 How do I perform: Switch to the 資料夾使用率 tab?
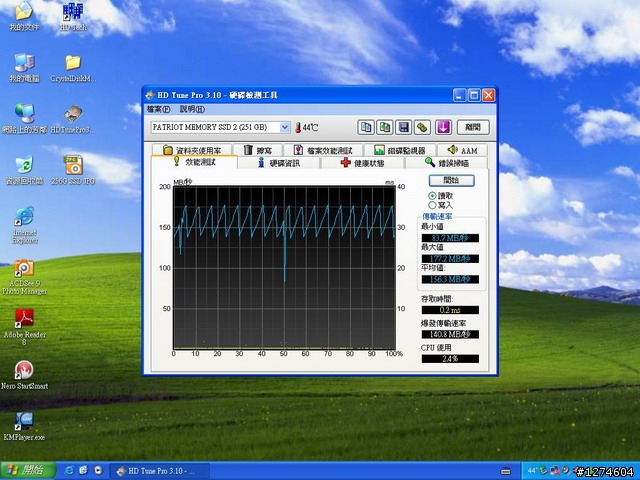point(192,150)
